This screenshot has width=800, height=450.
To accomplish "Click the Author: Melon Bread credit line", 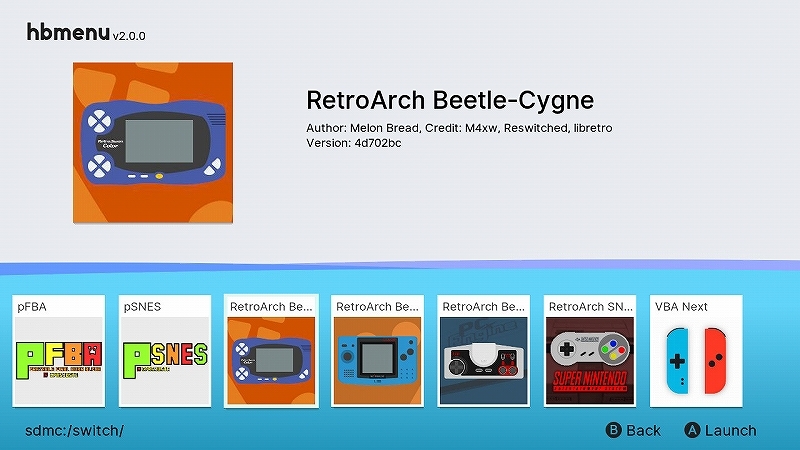I will 459,128.
